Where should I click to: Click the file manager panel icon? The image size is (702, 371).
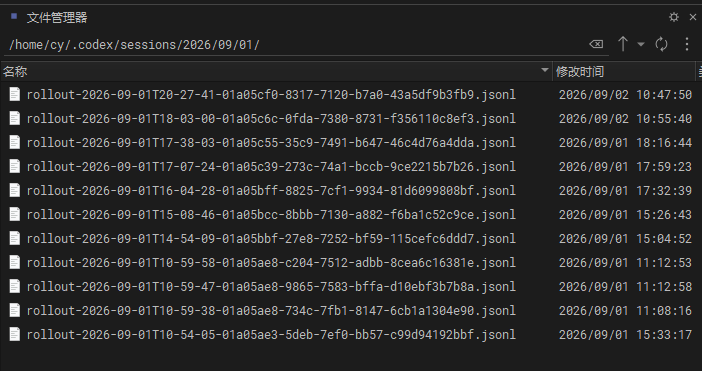[x=14, y=16]
